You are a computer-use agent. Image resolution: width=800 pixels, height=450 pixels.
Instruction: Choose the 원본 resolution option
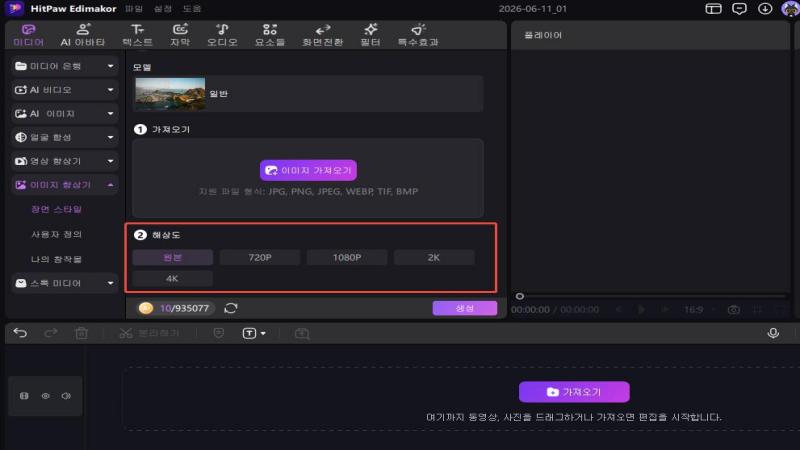[172, 258]
